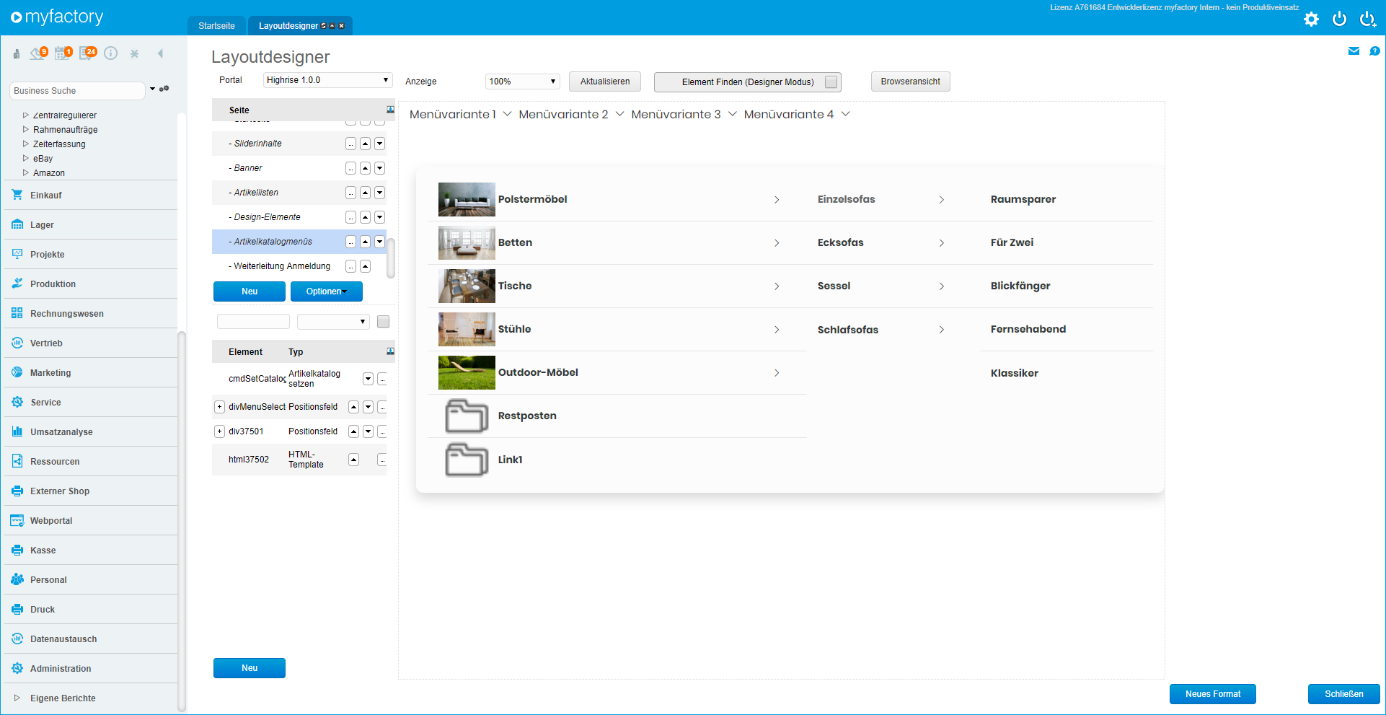Viewport: 1386px width, 715px height.
Task: Open the Externer Shop module
Action: (x=89, y=491)
